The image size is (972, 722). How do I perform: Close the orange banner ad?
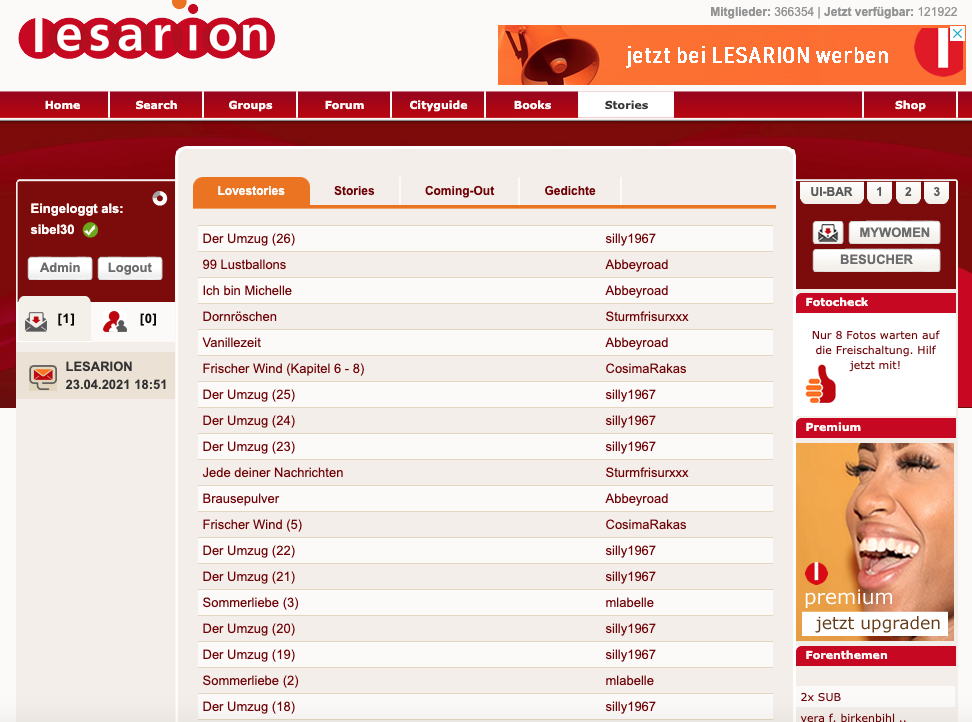[957, 33]
